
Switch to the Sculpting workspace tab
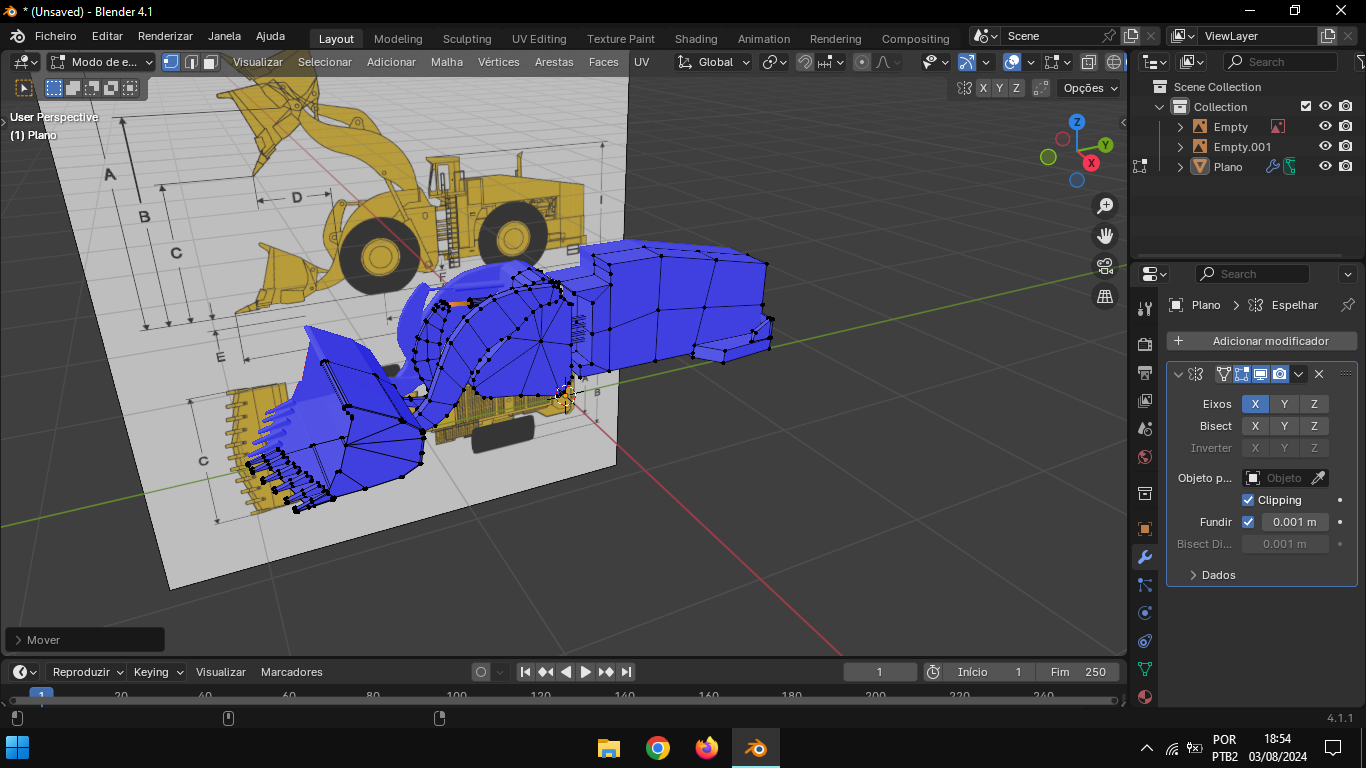467,39
